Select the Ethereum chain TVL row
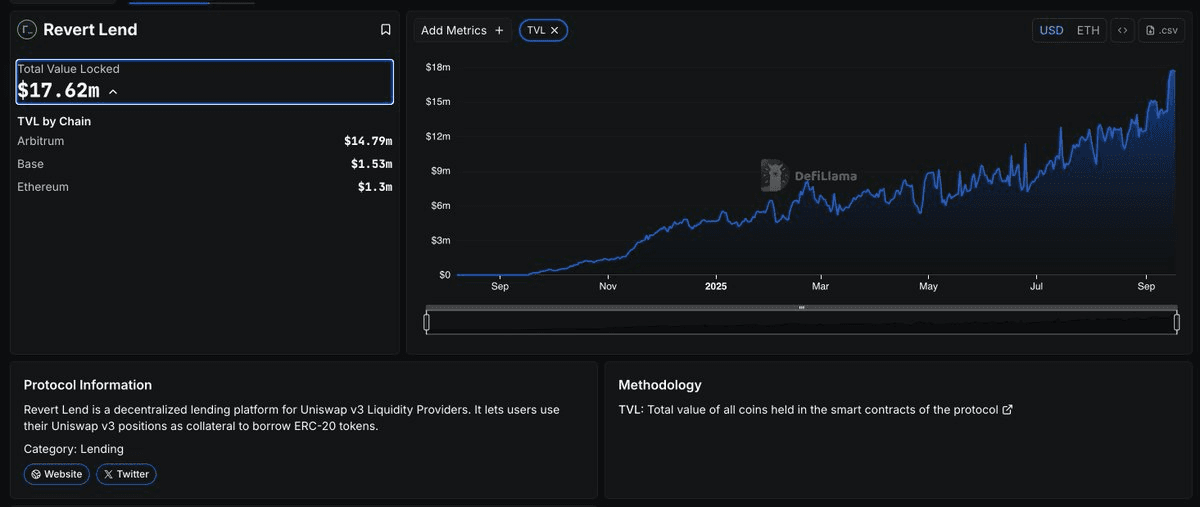1200x507 pixels. coord(204,187)
